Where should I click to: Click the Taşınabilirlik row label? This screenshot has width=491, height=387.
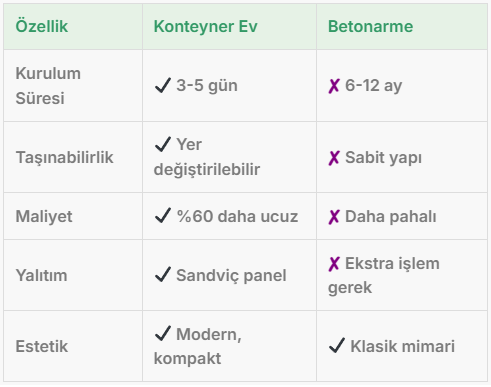coord(64,157)
